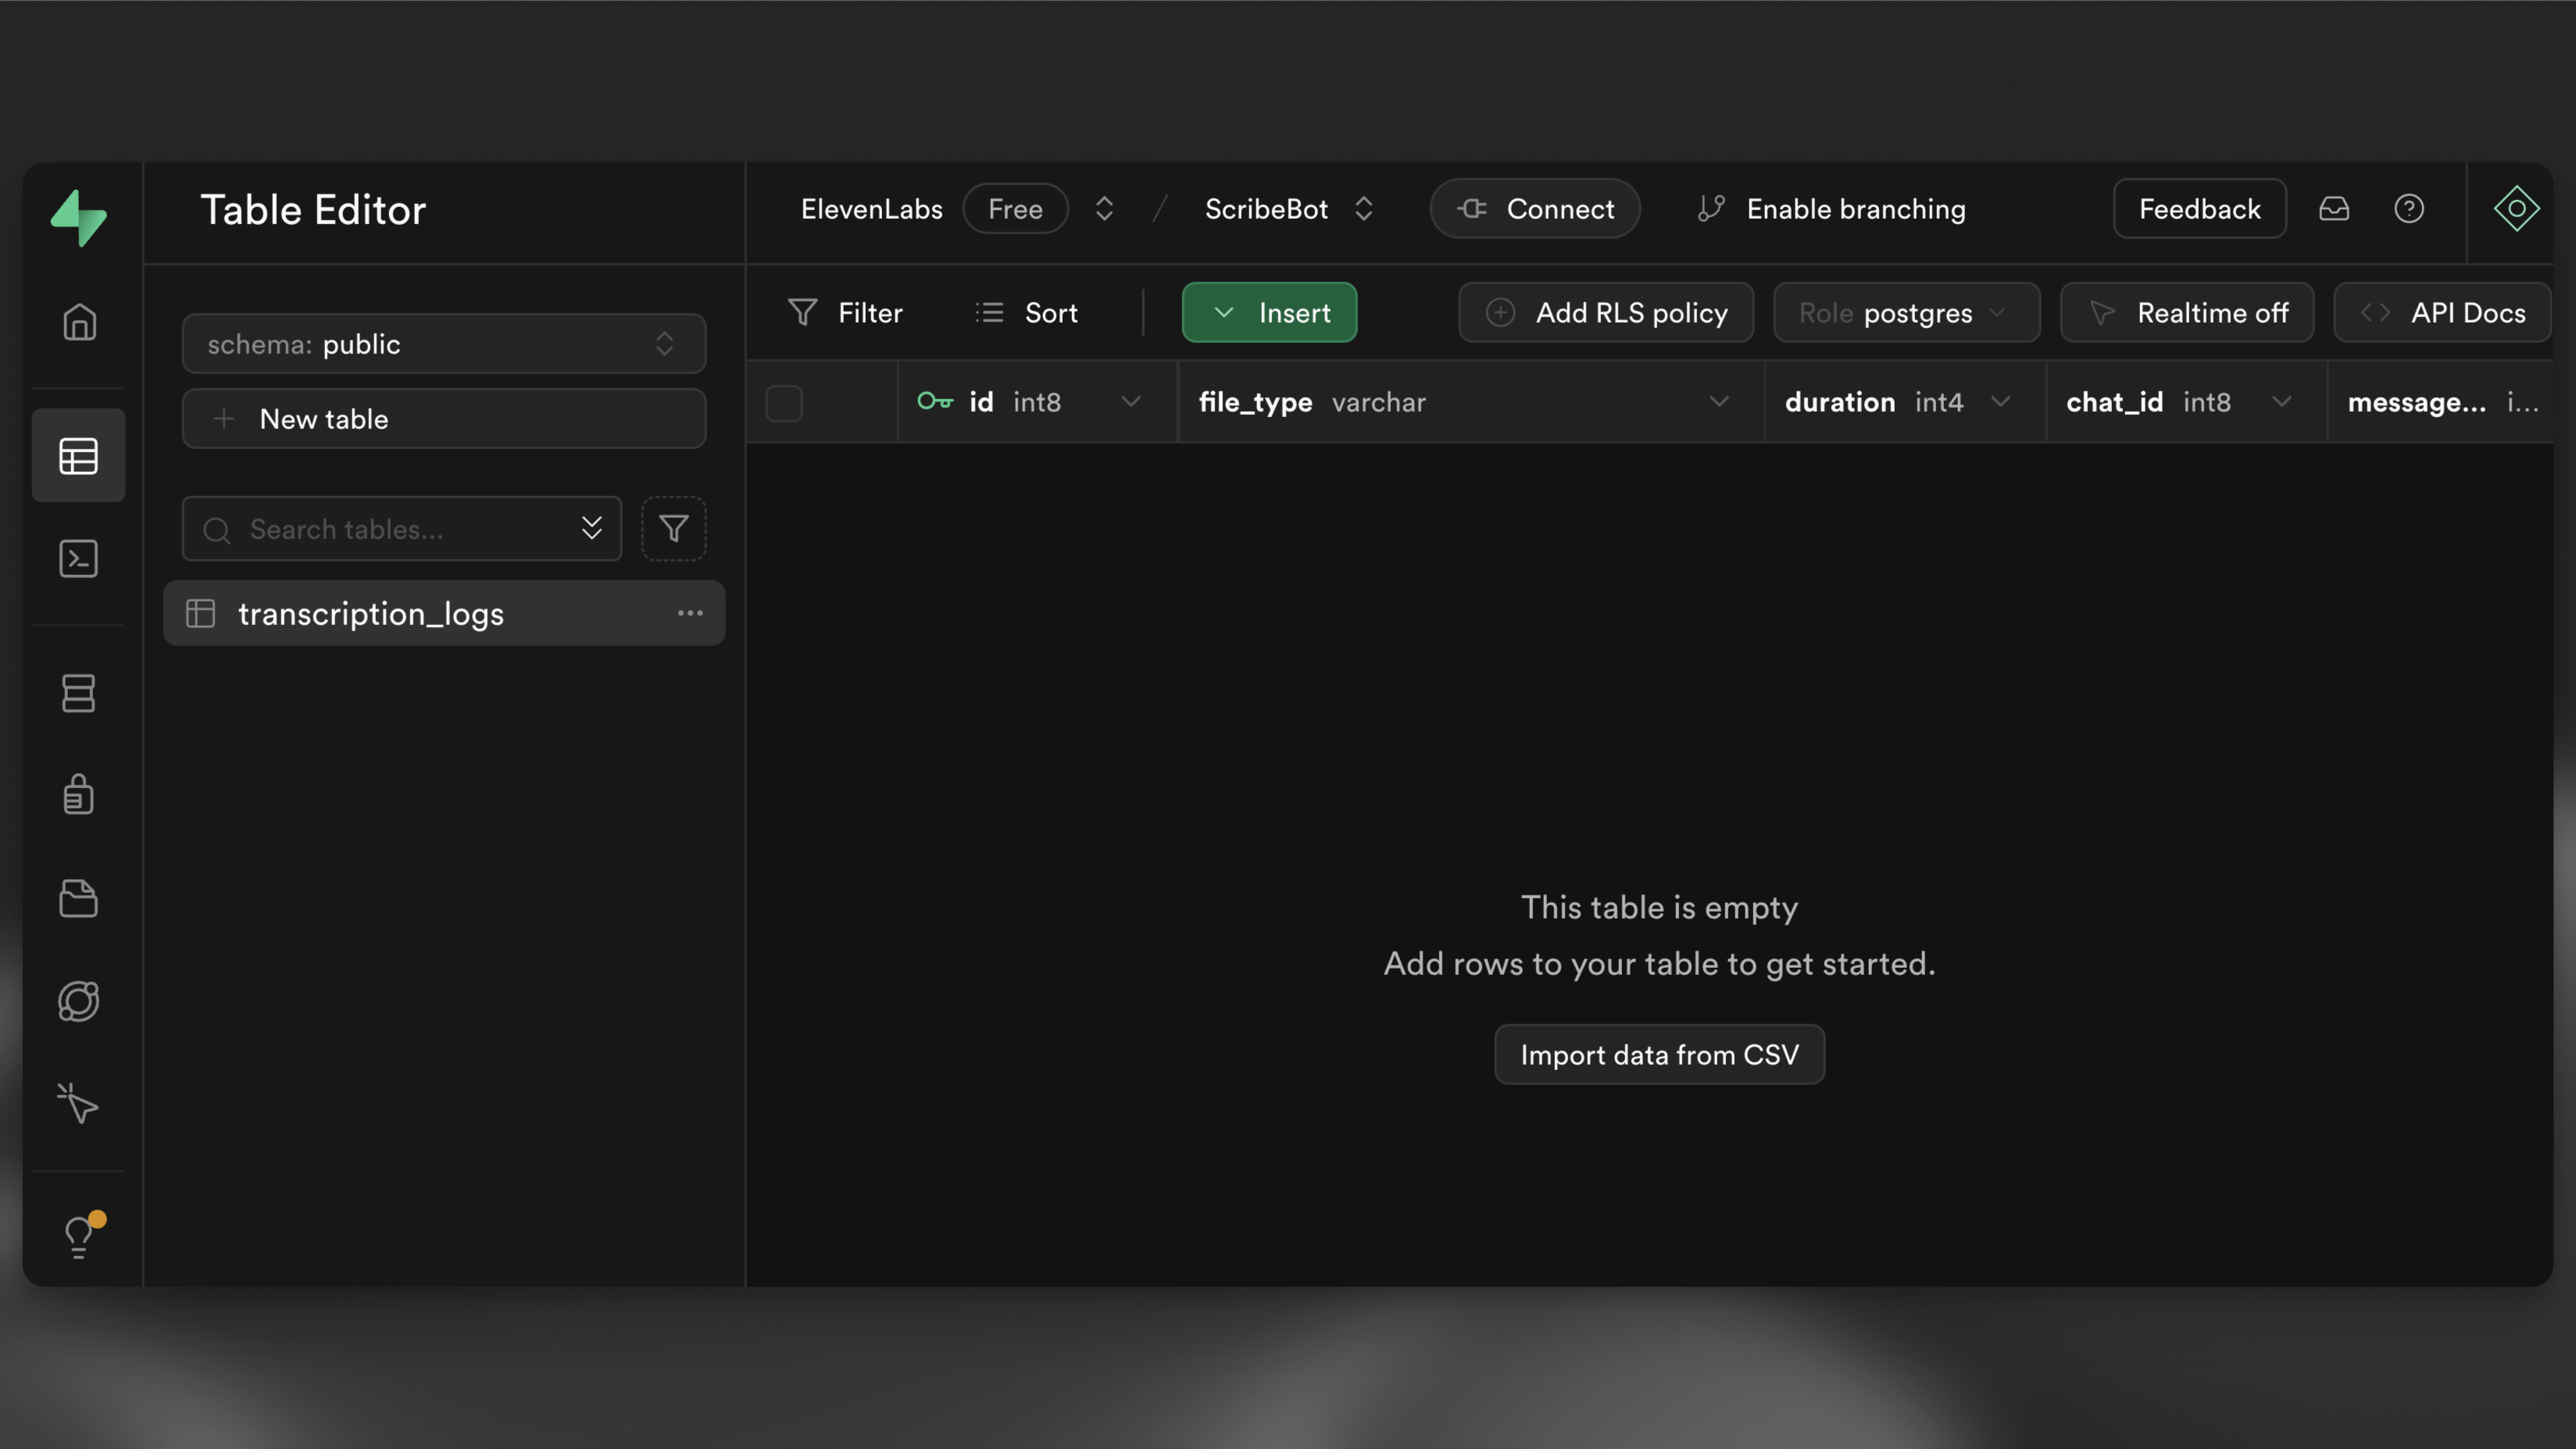The width and height of the screenshot is (2576, 1449).
Task: Open the Advisors lightbulb with notification dot
Action: (x=79, y=1236)
